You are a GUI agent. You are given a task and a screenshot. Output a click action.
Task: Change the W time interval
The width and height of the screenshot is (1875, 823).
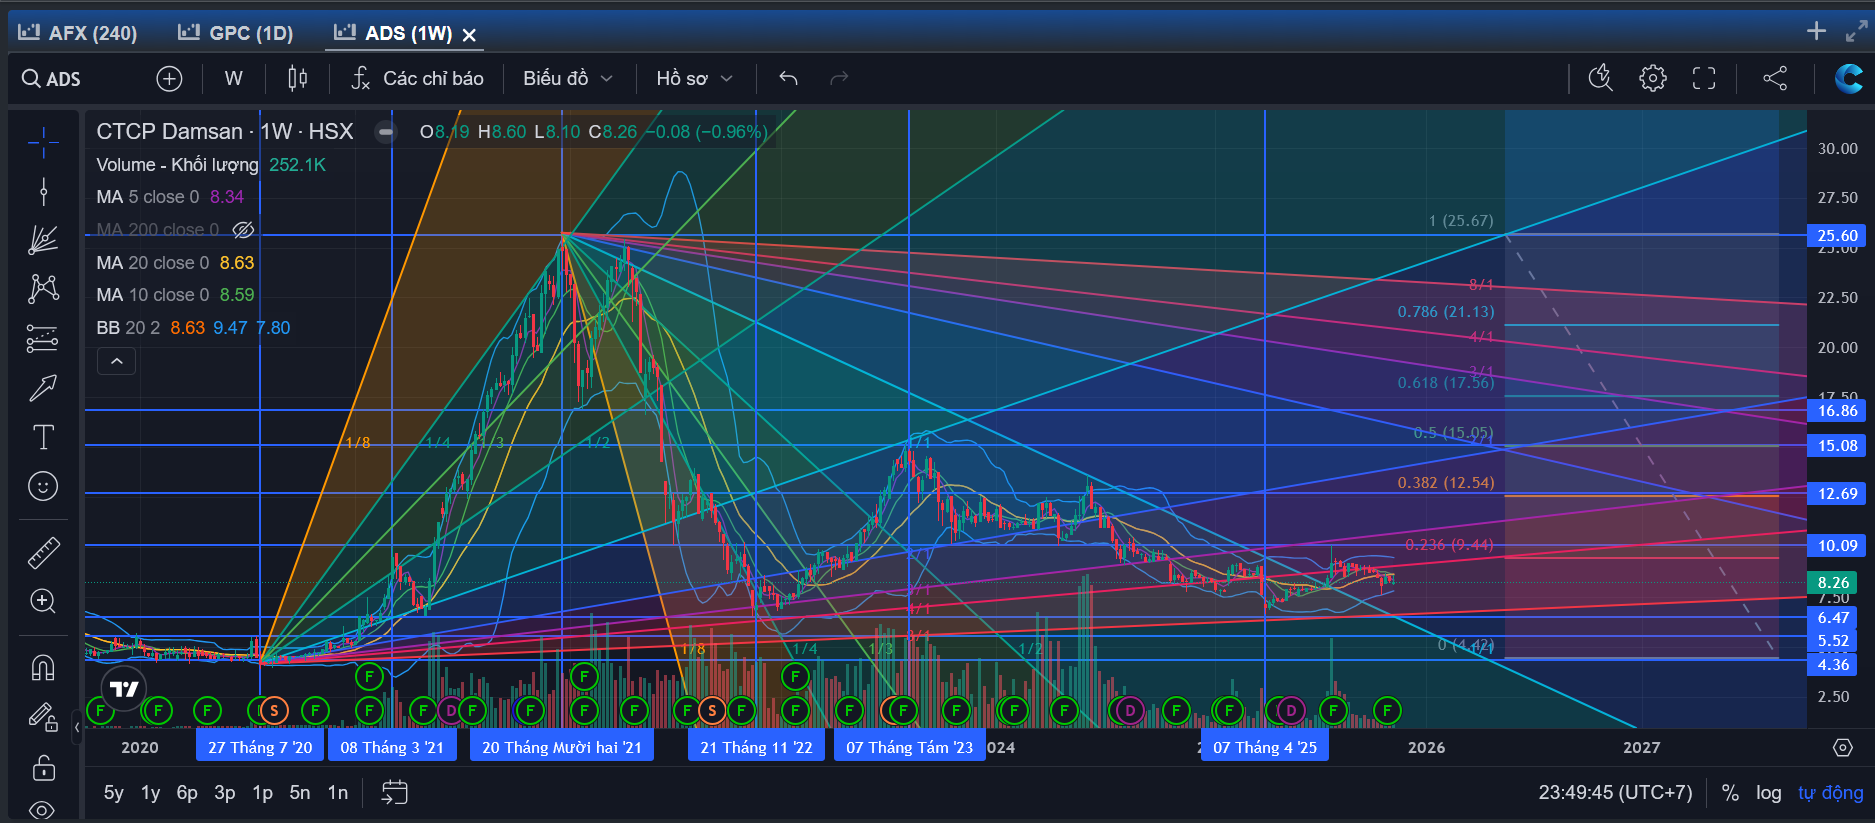[234, 79]
